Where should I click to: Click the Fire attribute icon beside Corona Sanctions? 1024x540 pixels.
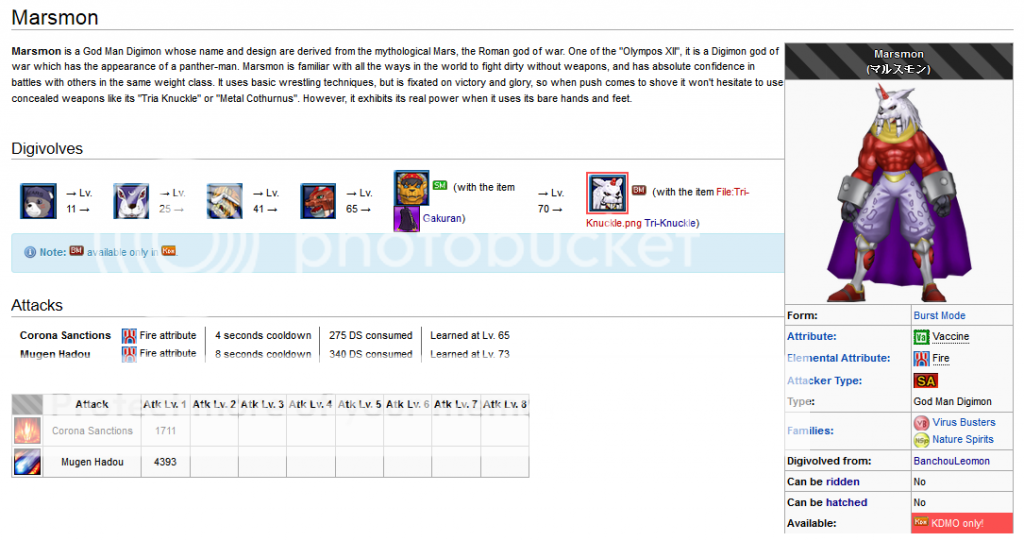[x=129, y=336]
